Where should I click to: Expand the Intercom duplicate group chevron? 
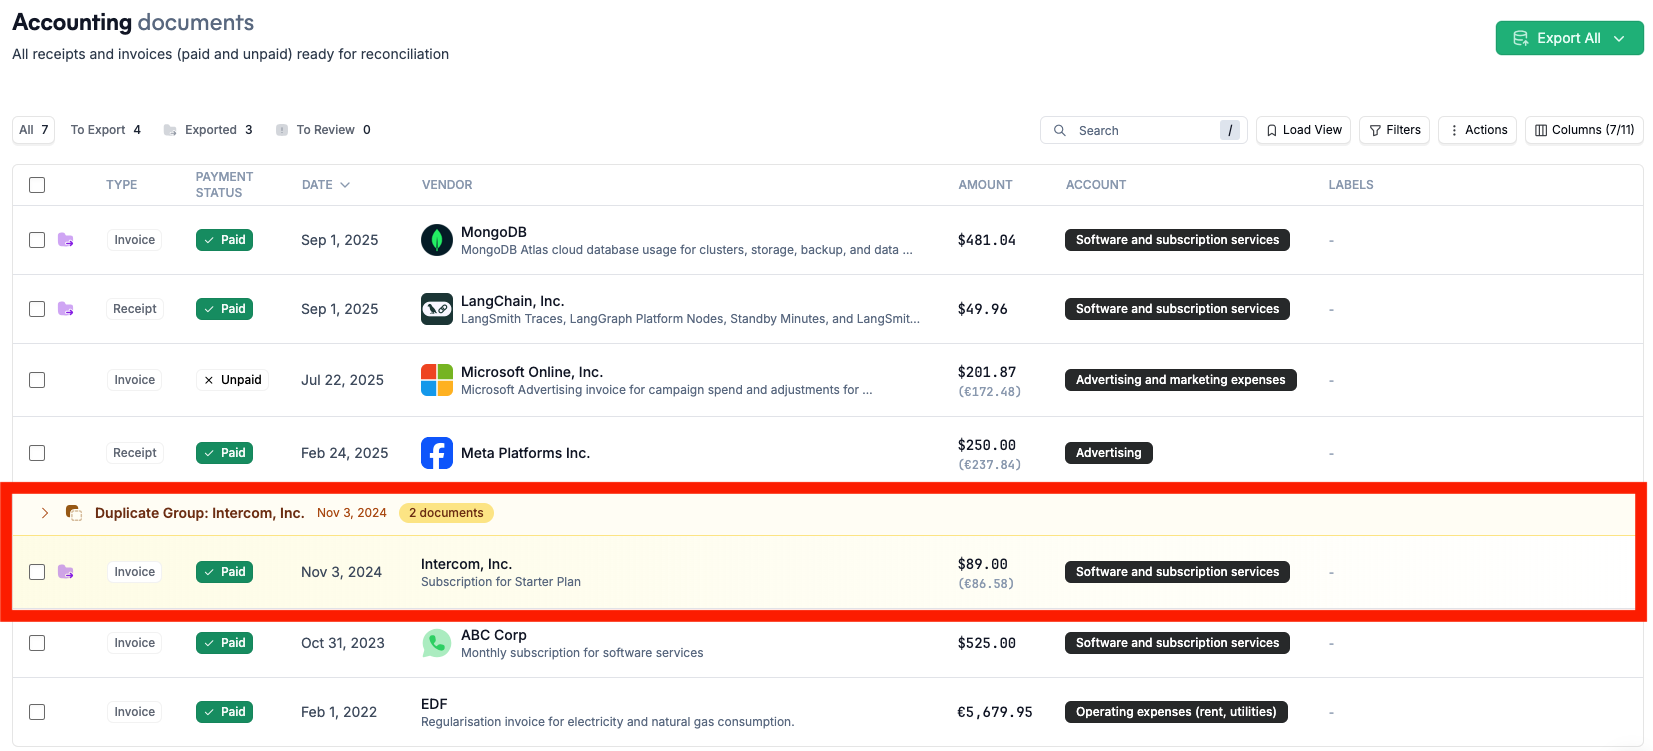pos(45,513)
